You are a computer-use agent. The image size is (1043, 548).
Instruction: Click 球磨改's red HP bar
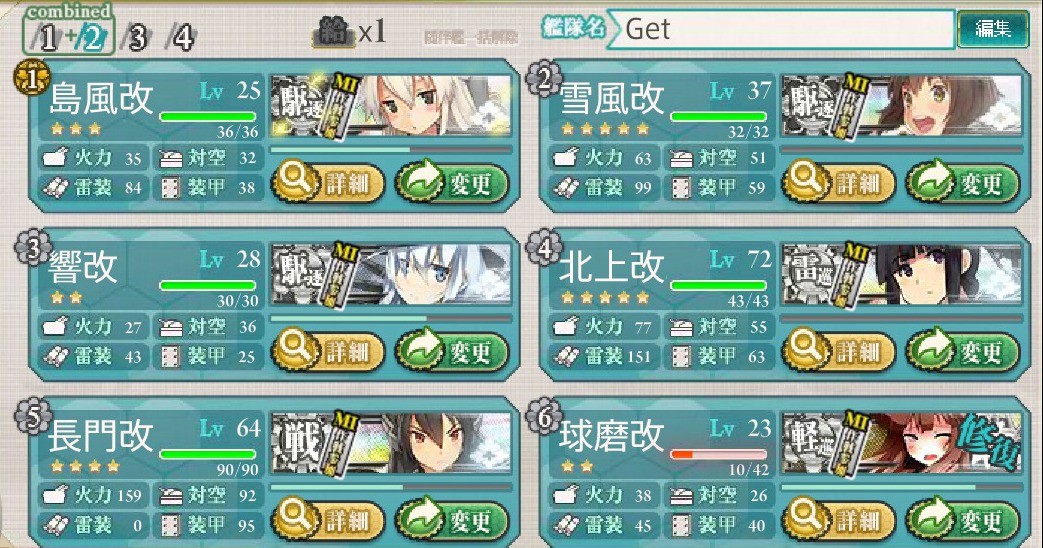[x=719, y=455]
